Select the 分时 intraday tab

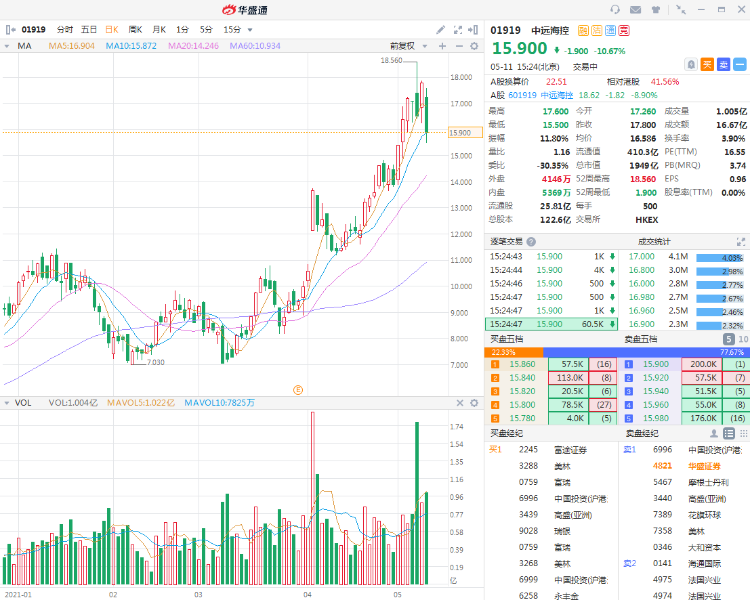click(65, 30)
